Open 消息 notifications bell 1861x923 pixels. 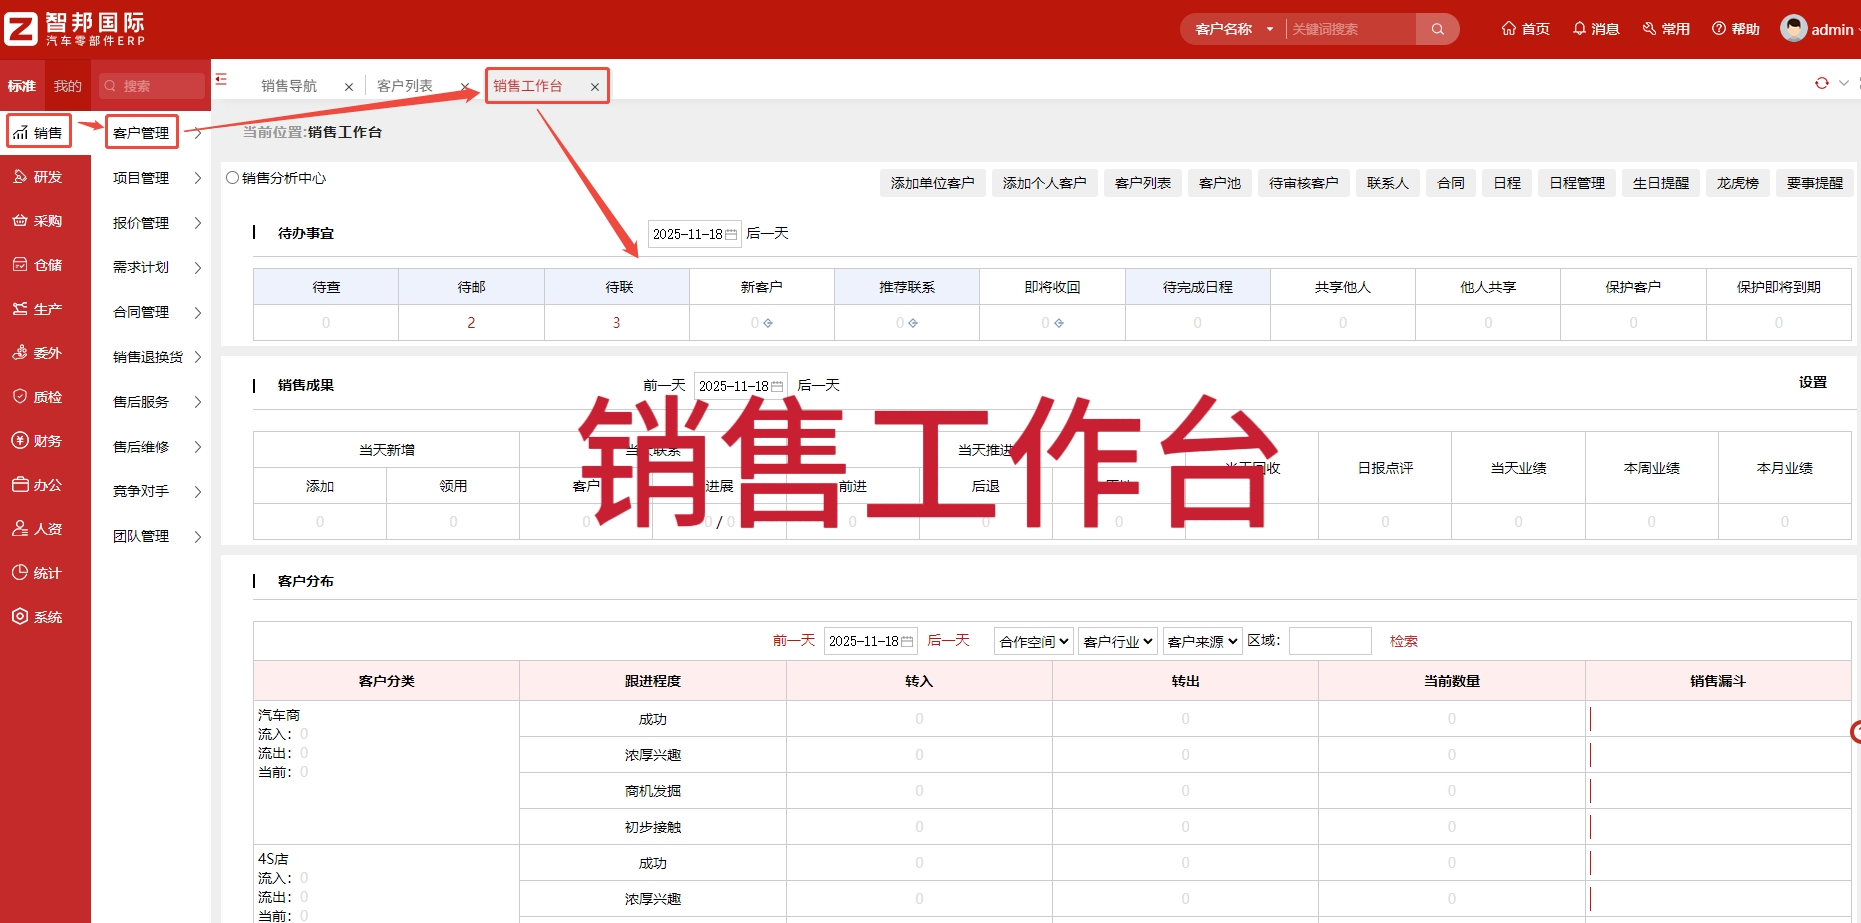(x=1595, y=29)
